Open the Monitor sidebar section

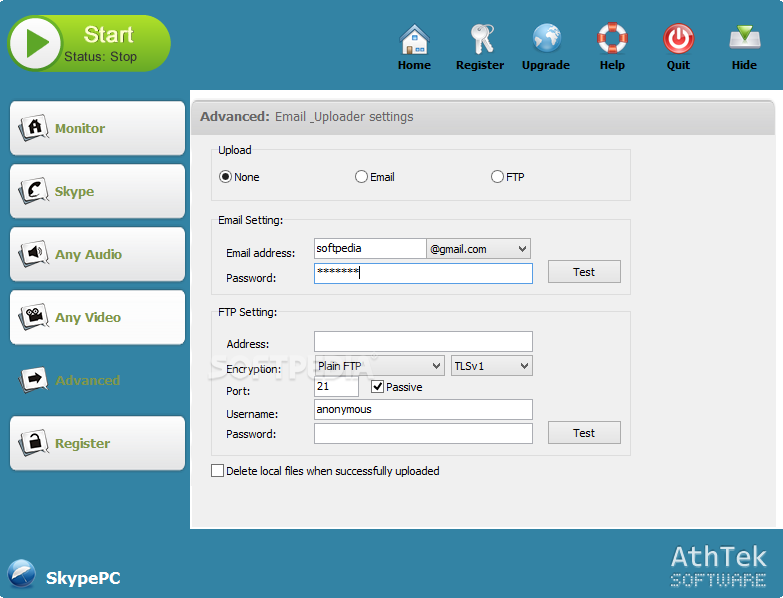(97, 128)
